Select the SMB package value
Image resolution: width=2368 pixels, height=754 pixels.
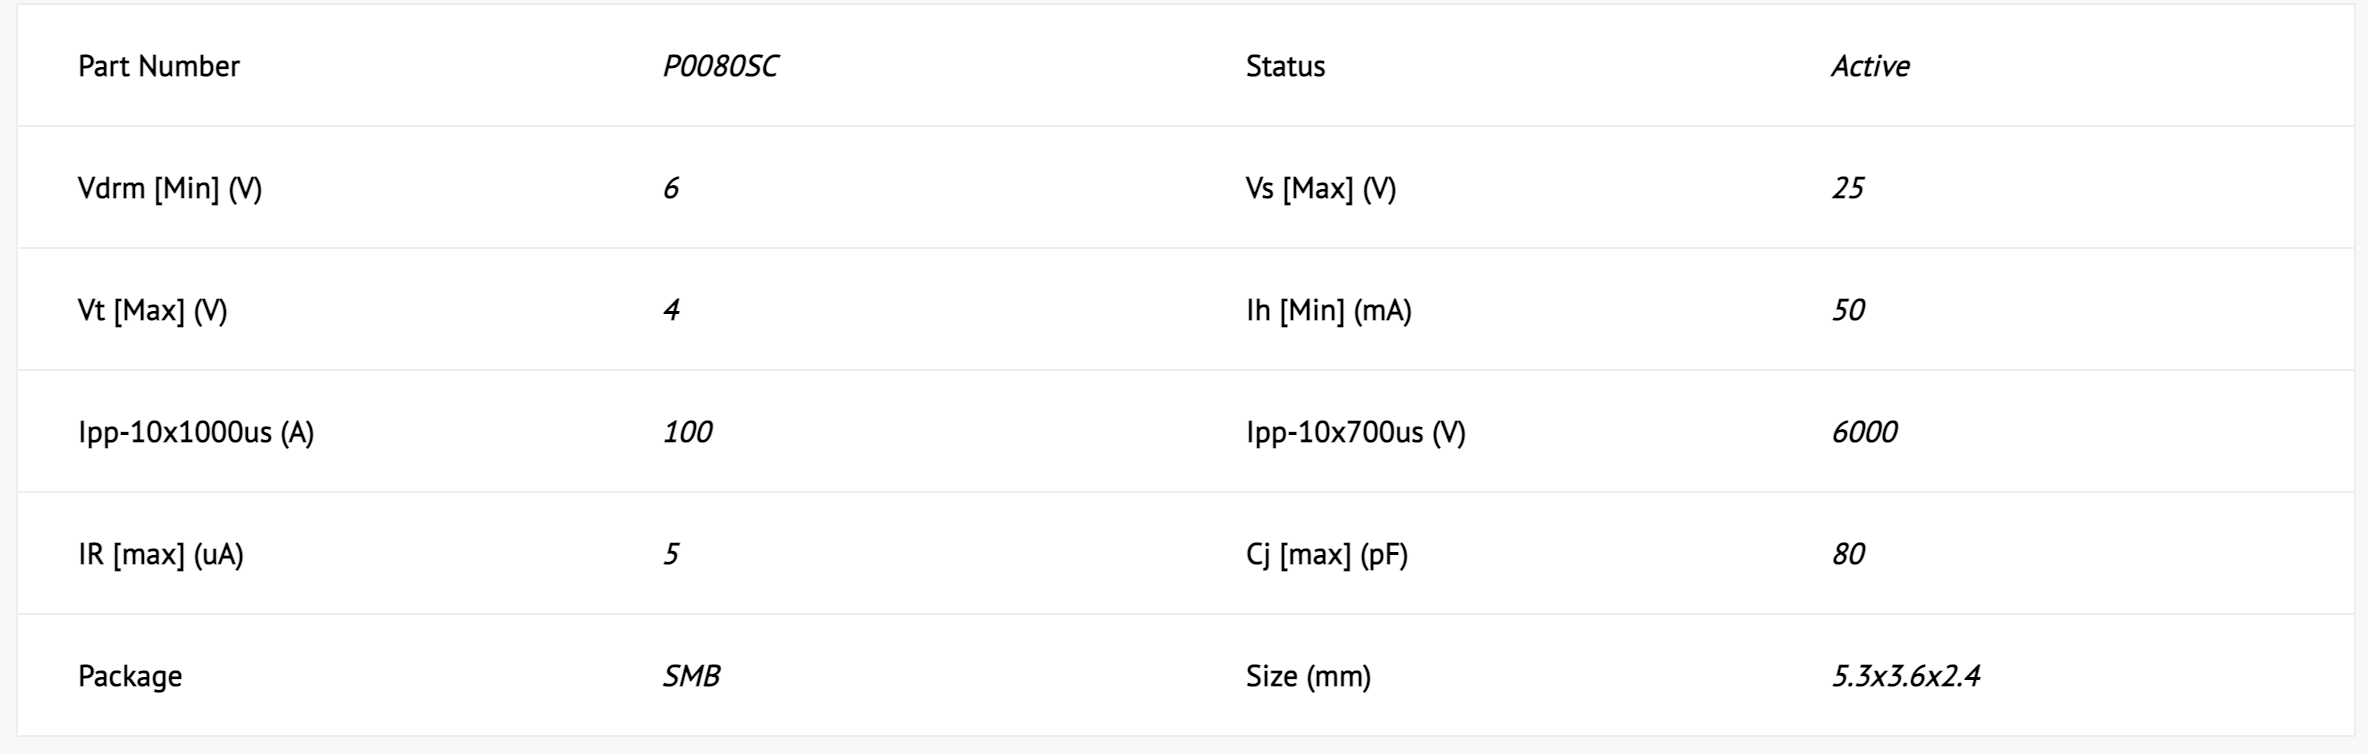click(691, 676)
